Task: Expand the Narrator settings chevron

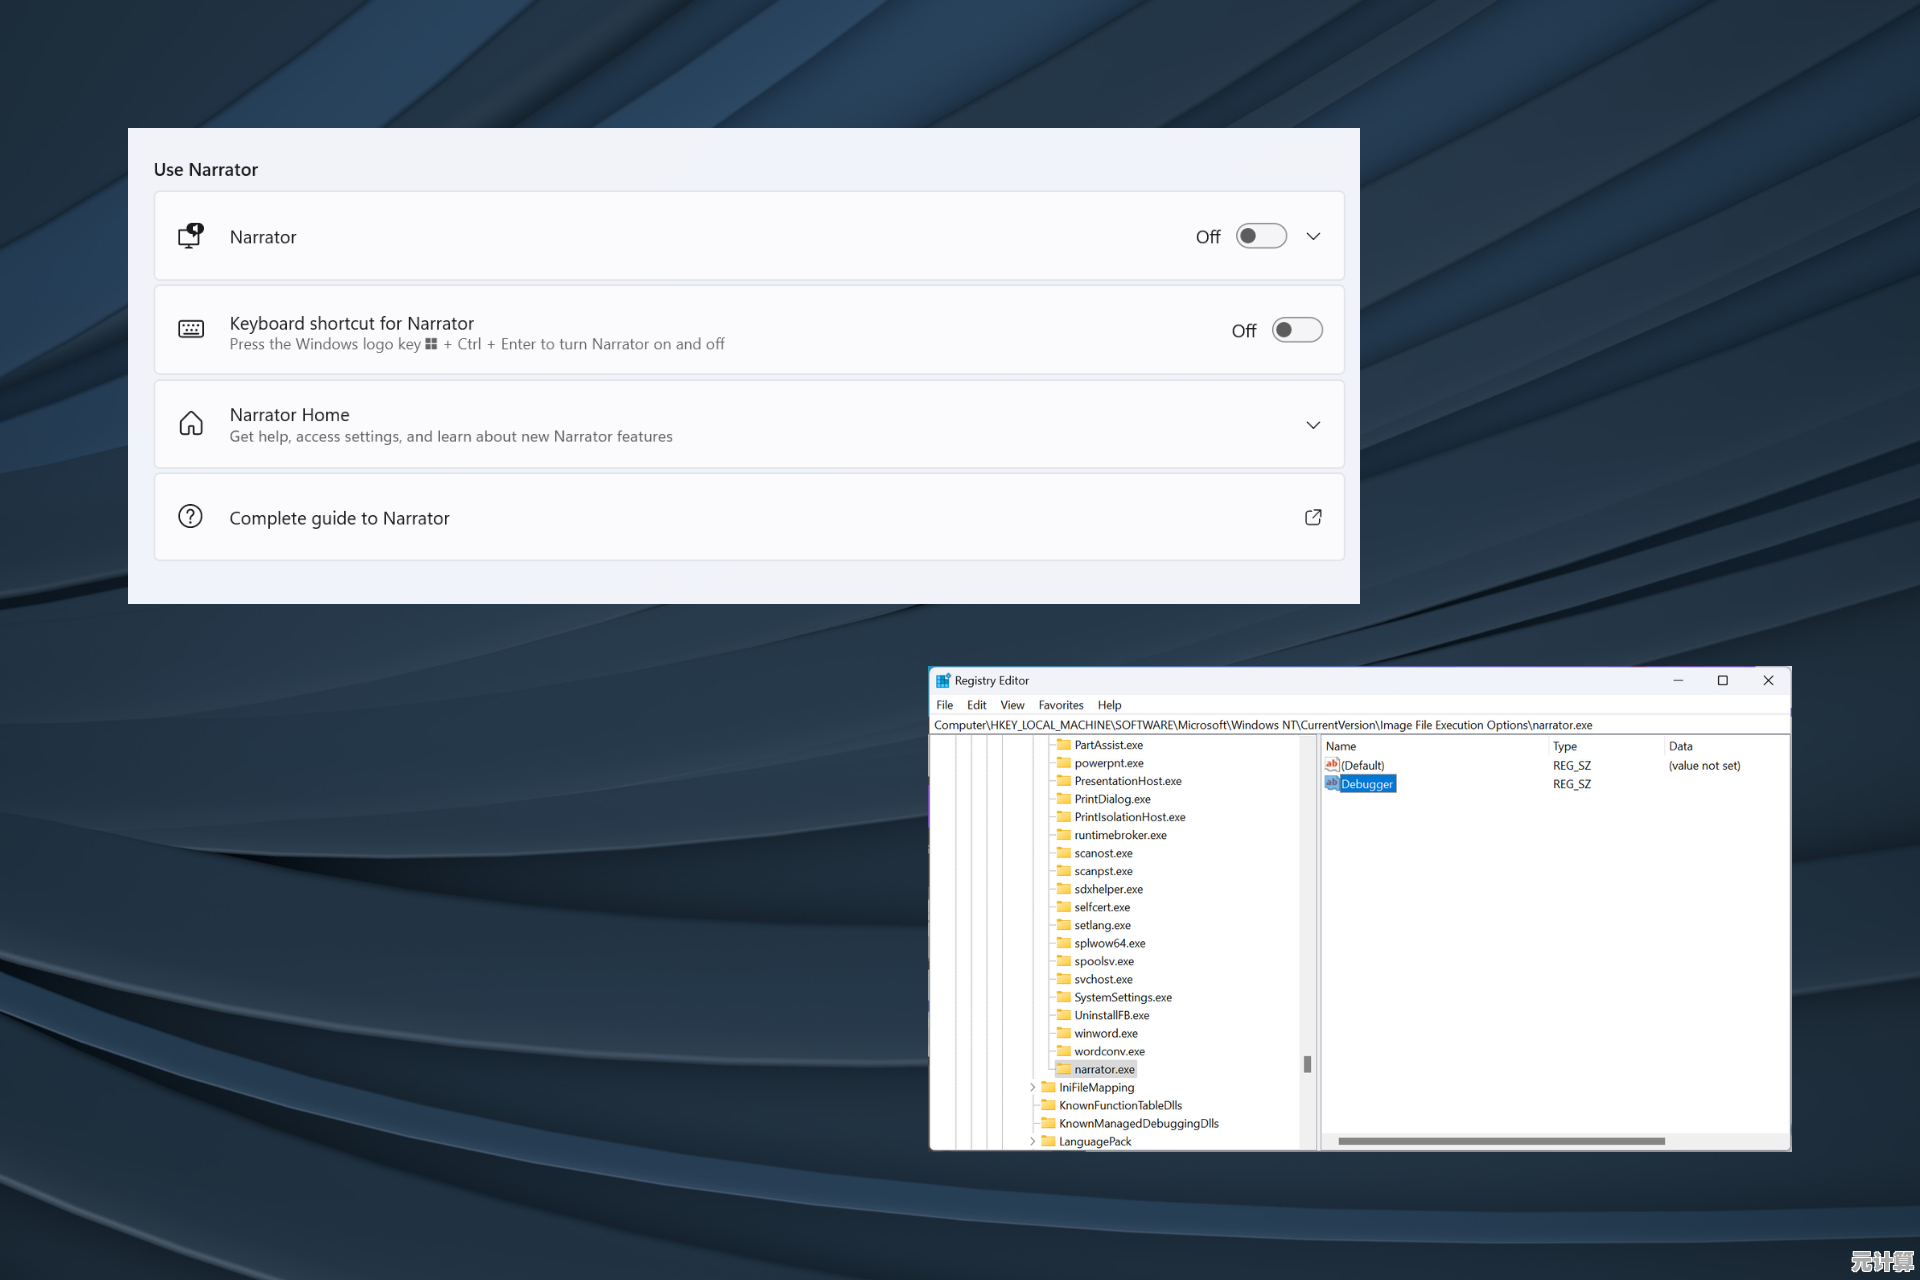Action: (x=1313, y=236)
